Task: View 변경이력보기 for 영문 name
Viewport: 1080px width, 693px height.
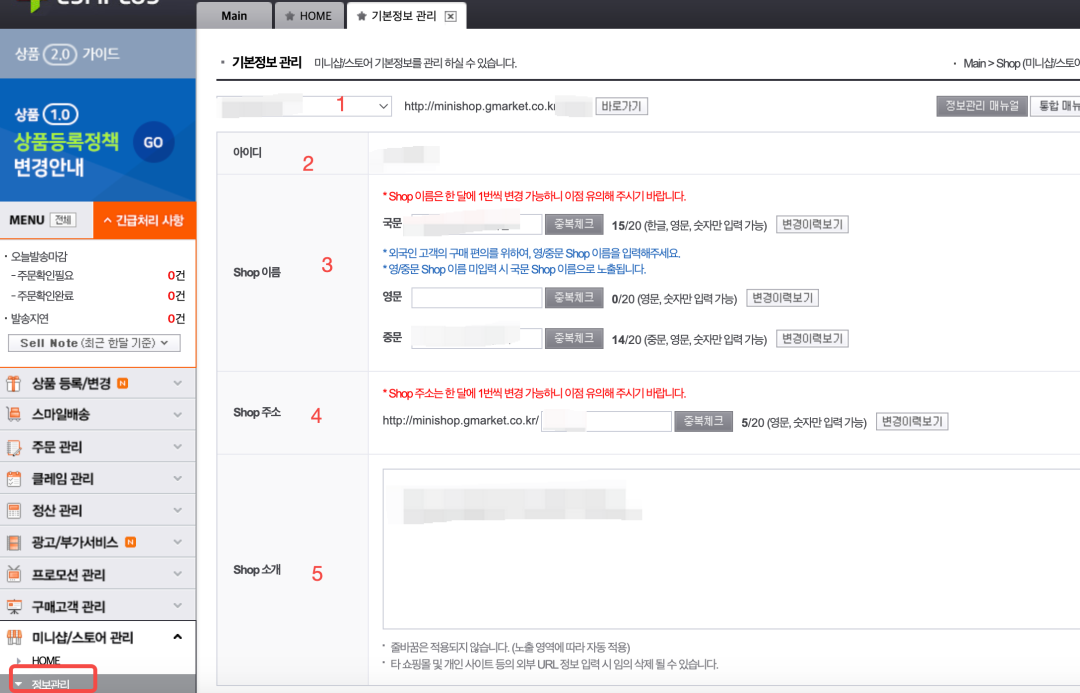Action: 782,298
